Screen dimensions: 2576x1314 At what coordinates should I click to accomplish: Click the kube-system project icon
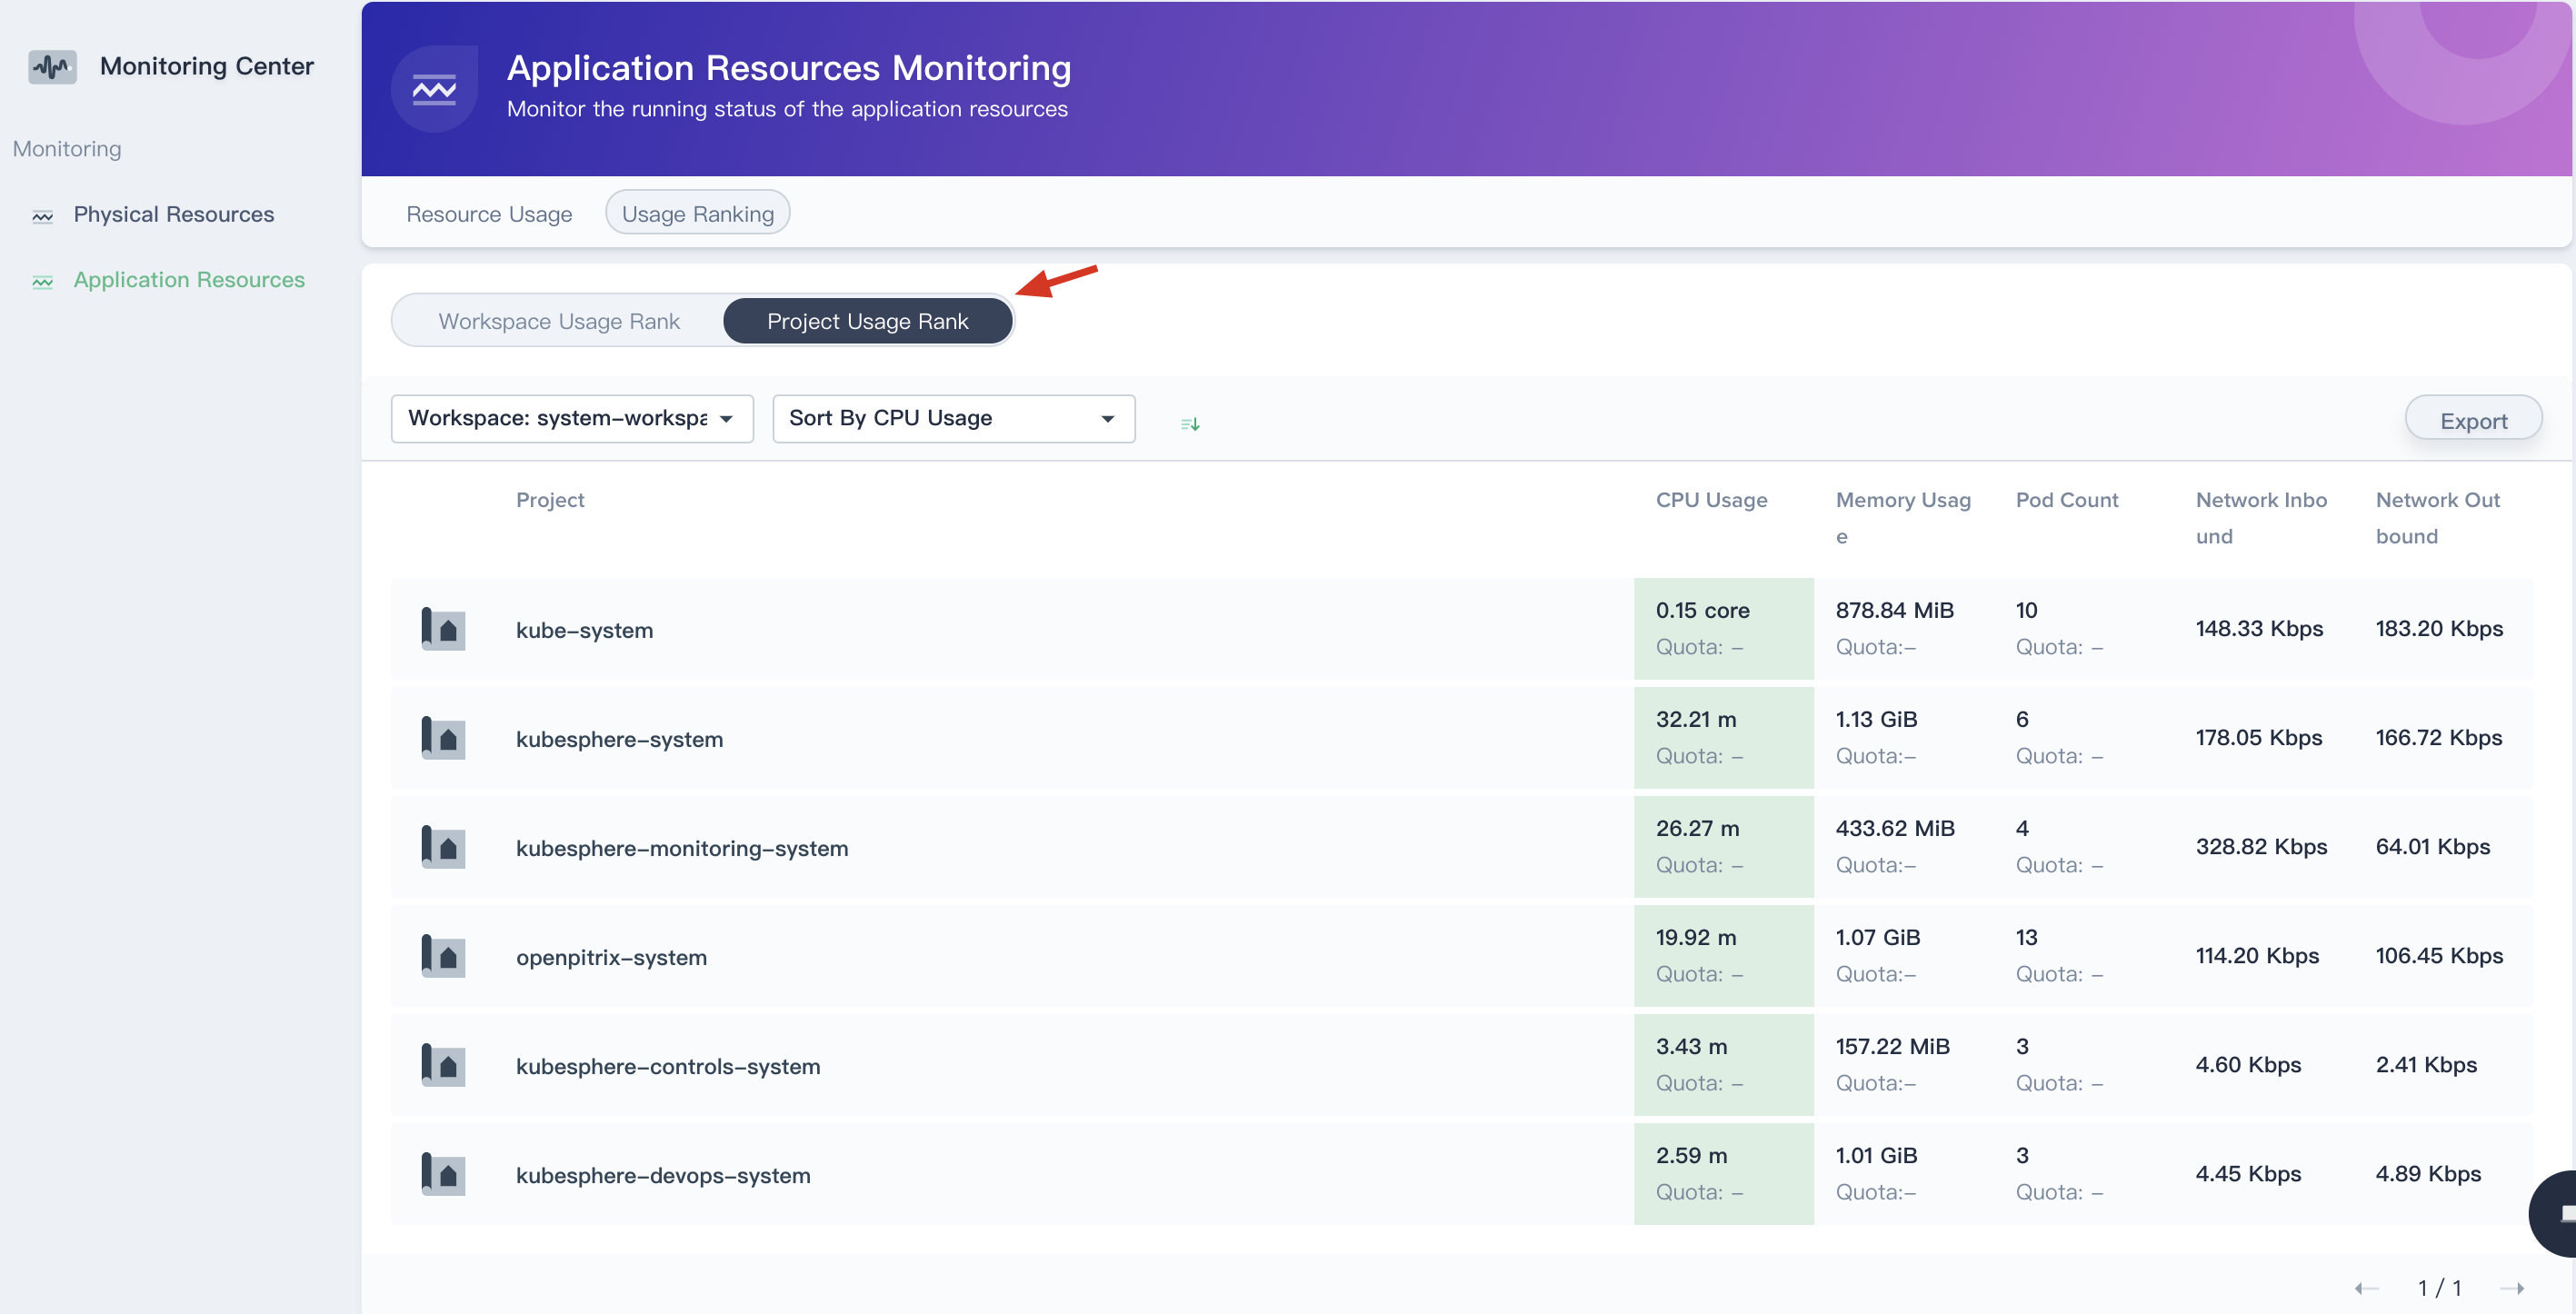point(443,629)
